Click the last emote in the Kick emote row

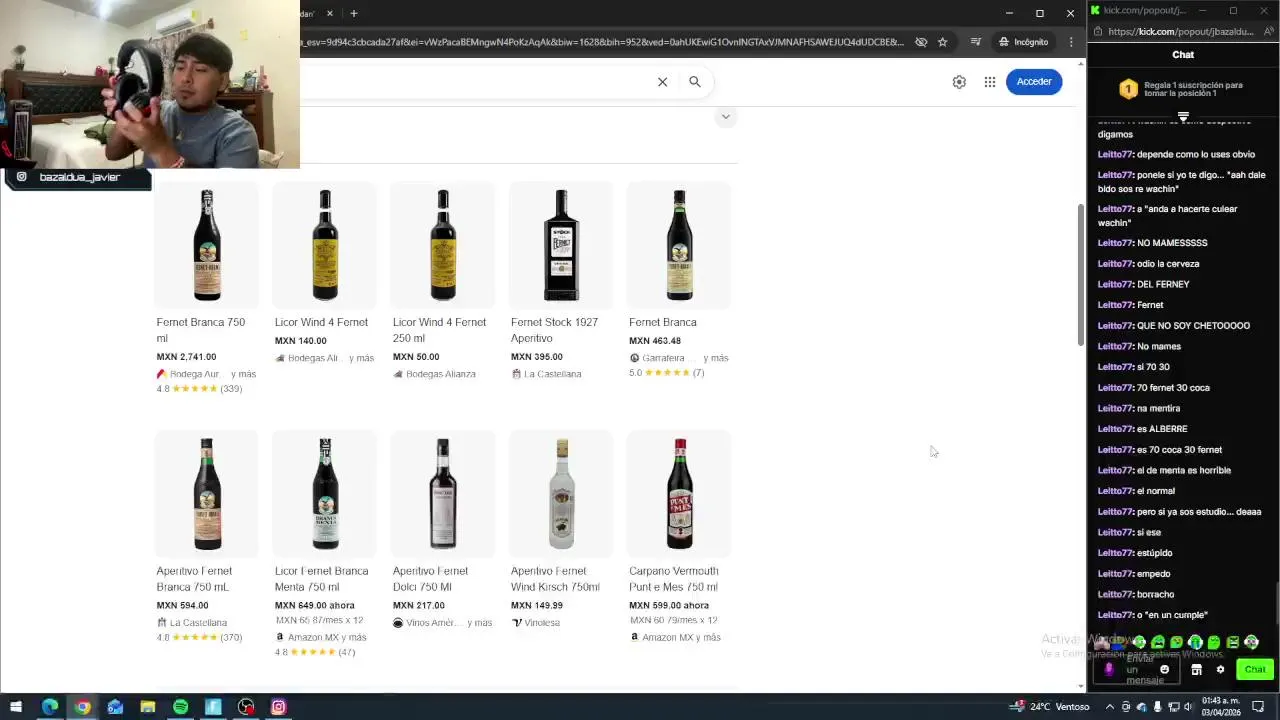1252,642
